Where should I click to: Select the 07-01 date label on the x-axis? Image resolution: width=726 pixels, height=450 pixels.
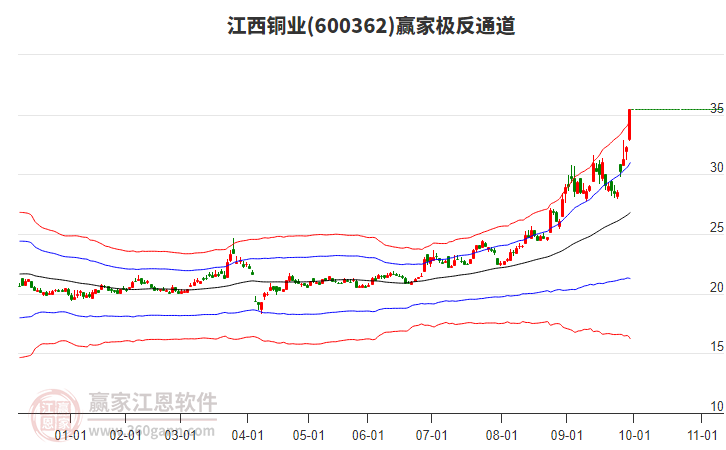(x=431, y=436)
